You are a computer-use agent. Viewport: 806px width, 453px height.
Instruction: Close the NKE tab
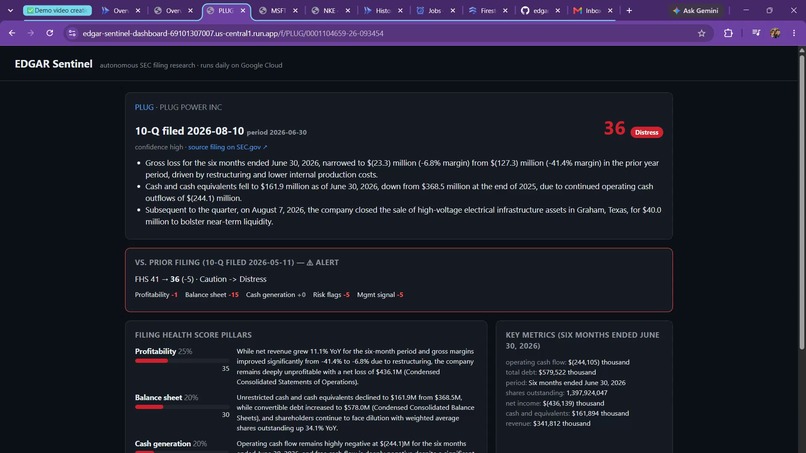[x=348, y=10]
